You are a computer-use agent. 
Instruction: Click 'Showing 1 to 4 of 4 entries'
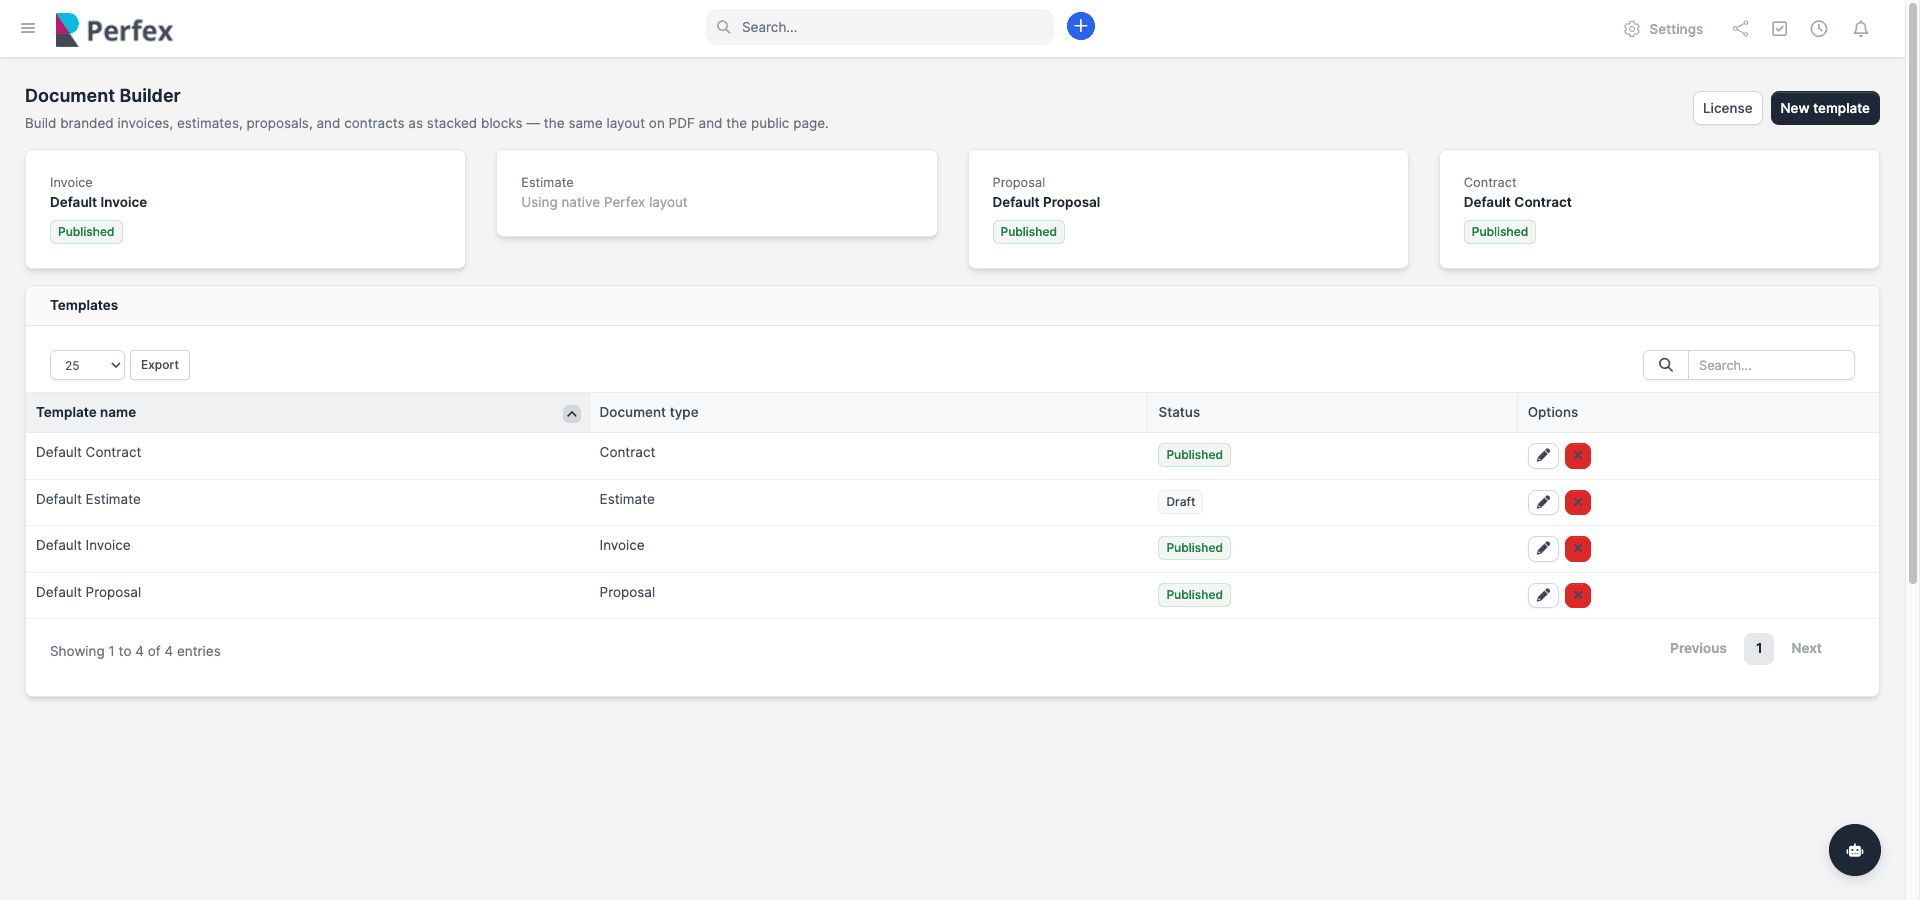pos(135,651)
